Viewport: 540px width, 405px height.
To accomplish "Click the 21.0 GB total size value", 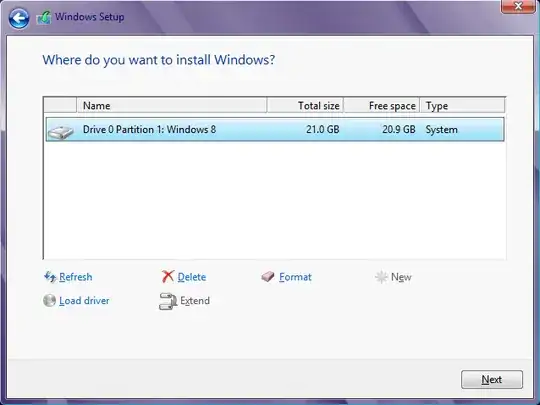I will [323, 129].
